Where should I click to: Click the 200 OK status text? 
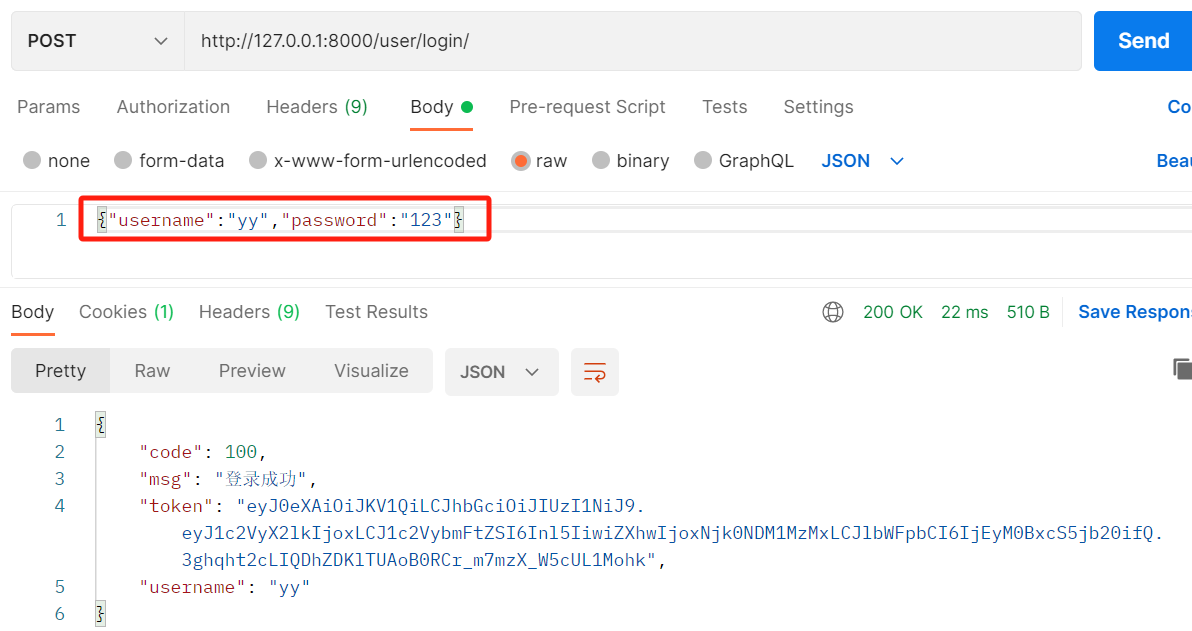(x=892, y=312)
